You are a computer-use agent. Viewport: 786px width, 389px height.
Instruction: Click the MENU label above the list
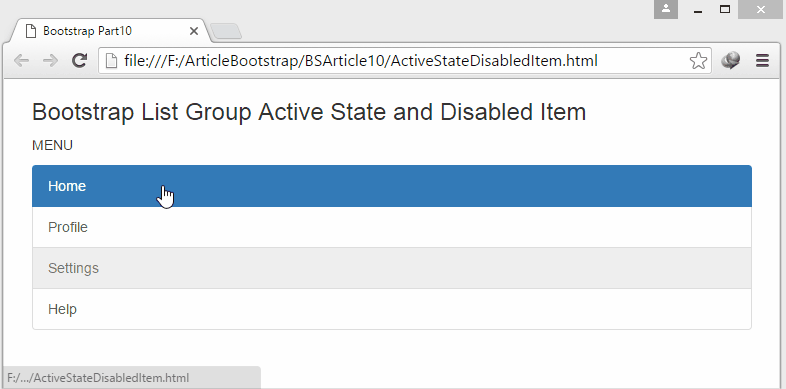click(x=52, y=145)
